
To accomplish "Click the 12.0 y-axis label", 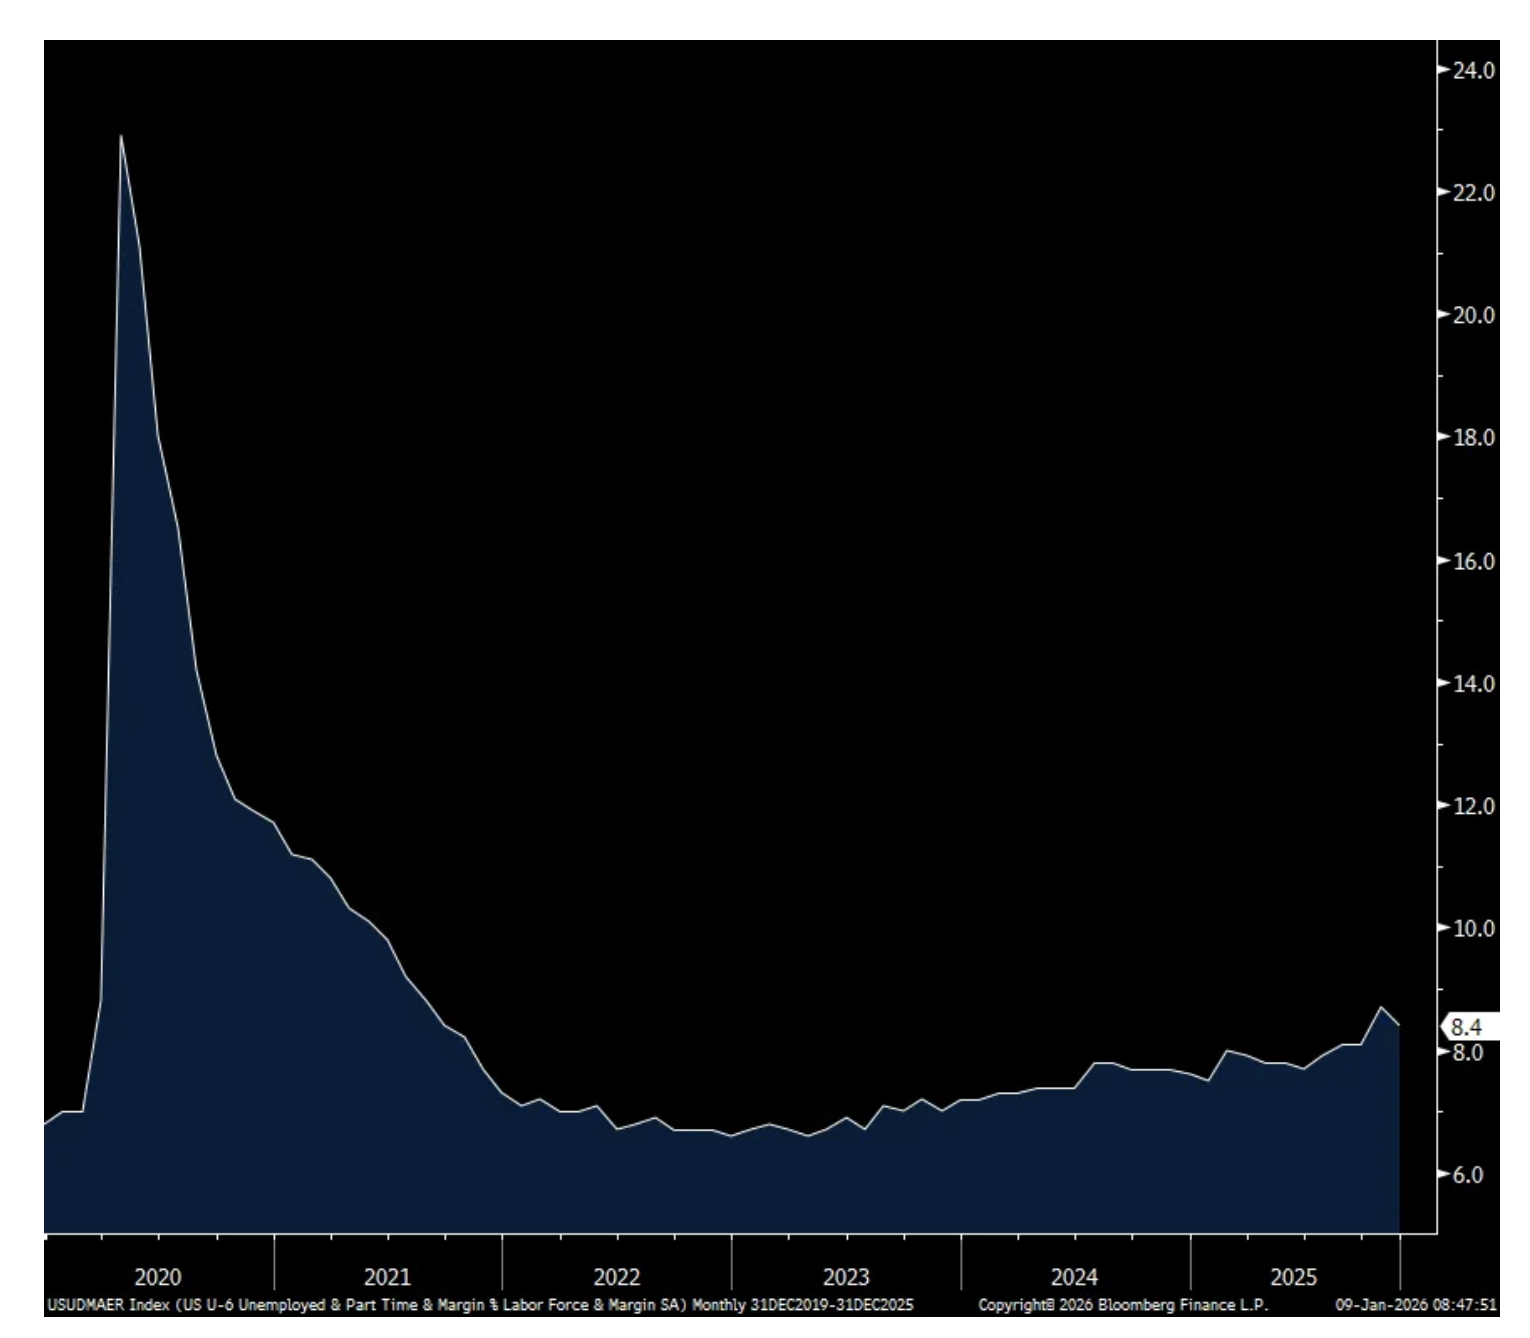I will (x=1473, y=806).
